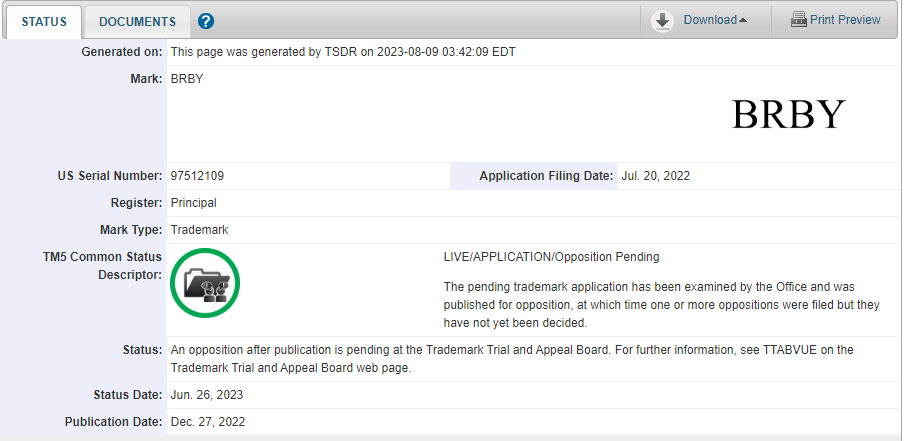Click the Jun. 26, 2023 status date

coord(207,395)
